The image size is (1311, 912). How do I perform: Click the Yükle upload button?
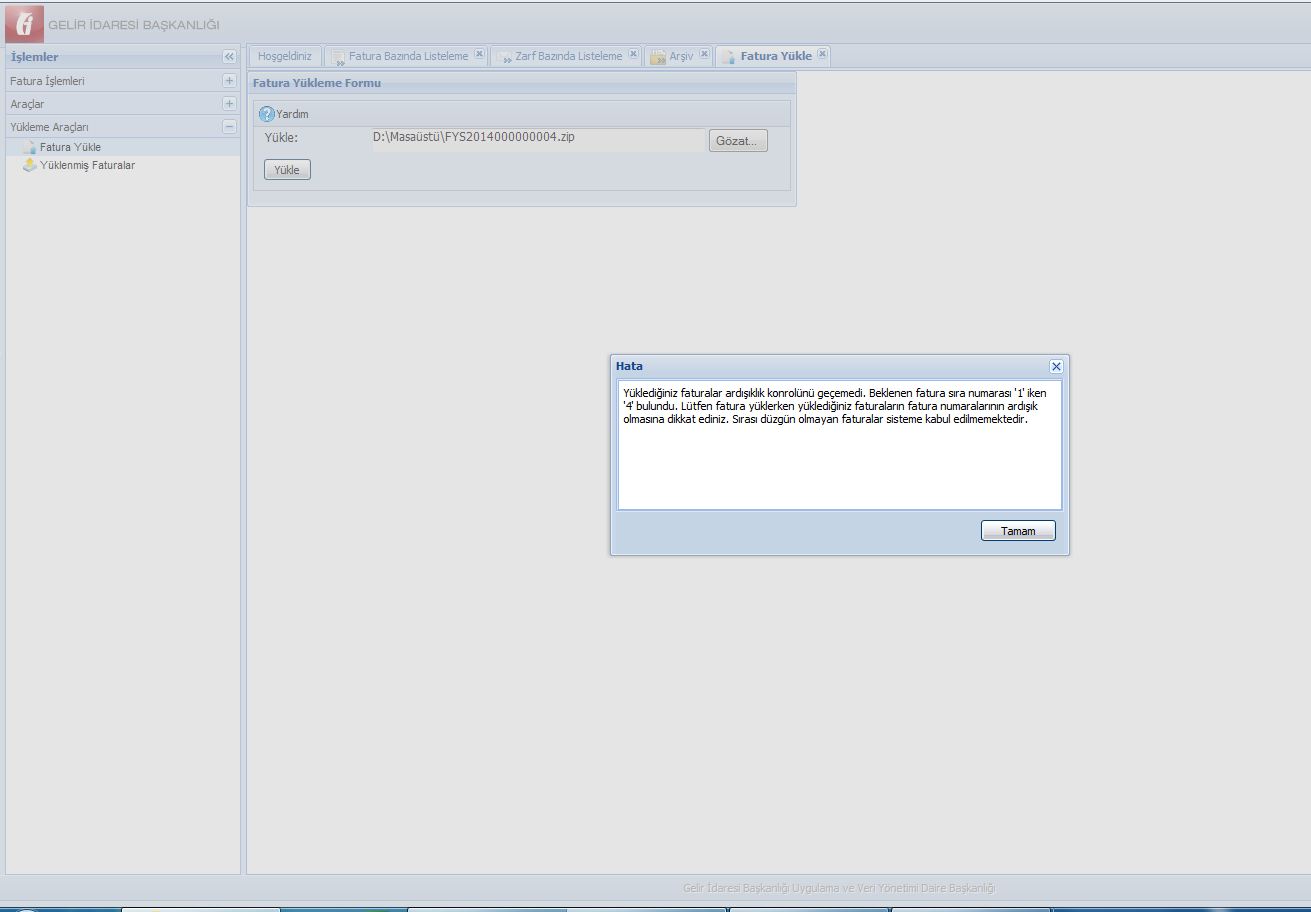287,170
